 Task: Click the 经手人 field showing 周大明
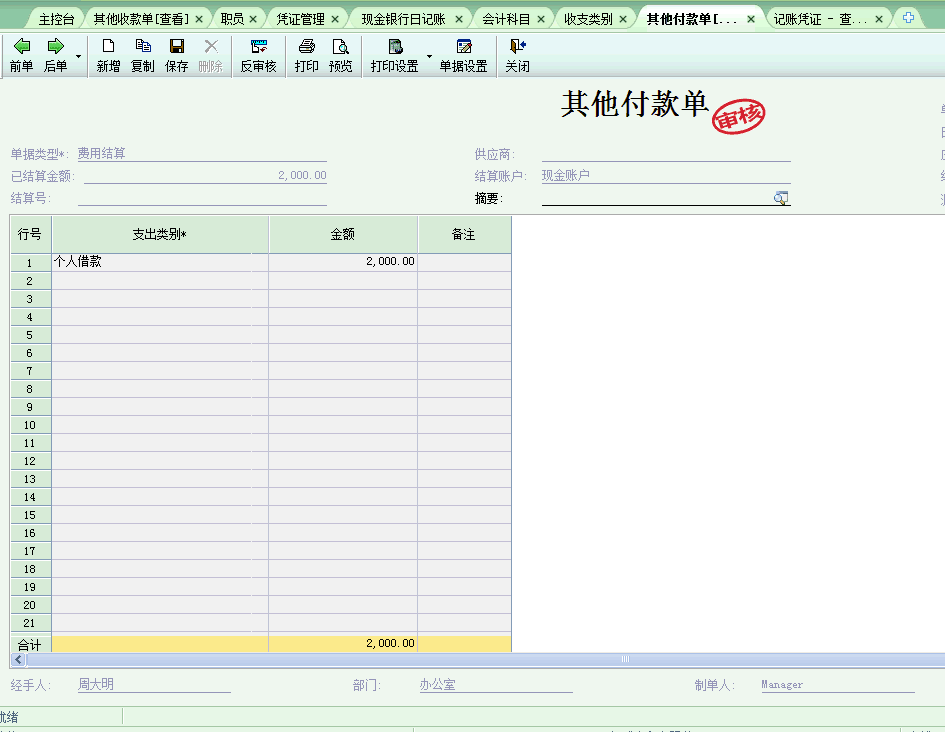coord(154,684)
